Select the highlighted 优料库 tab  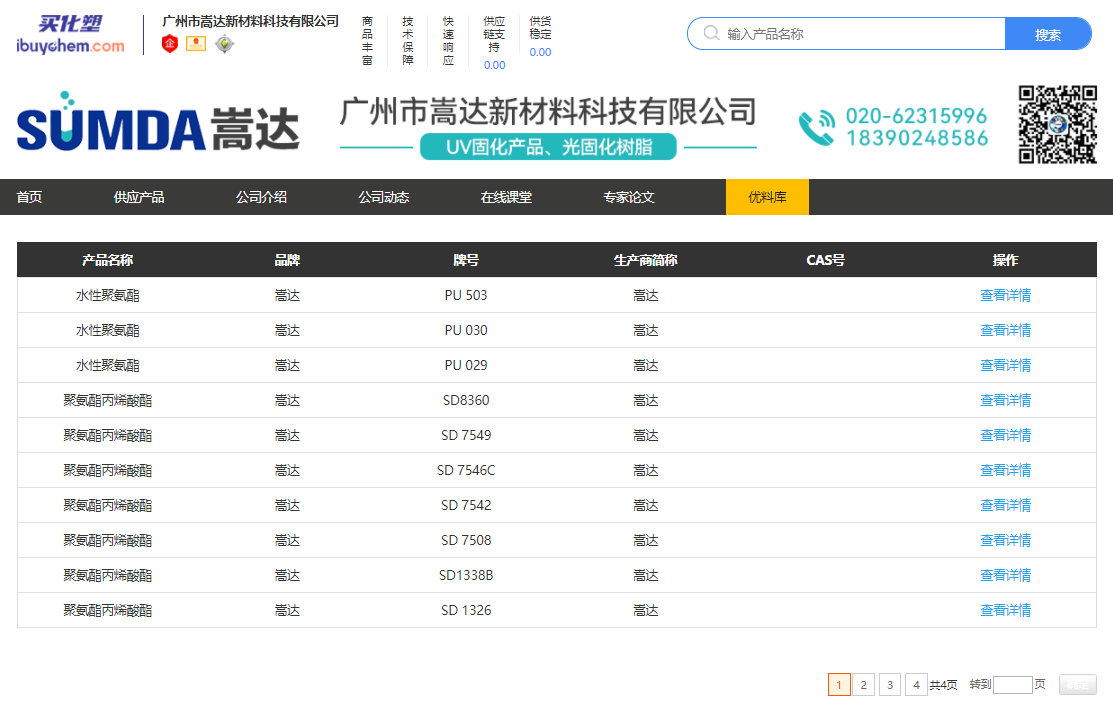767,197
